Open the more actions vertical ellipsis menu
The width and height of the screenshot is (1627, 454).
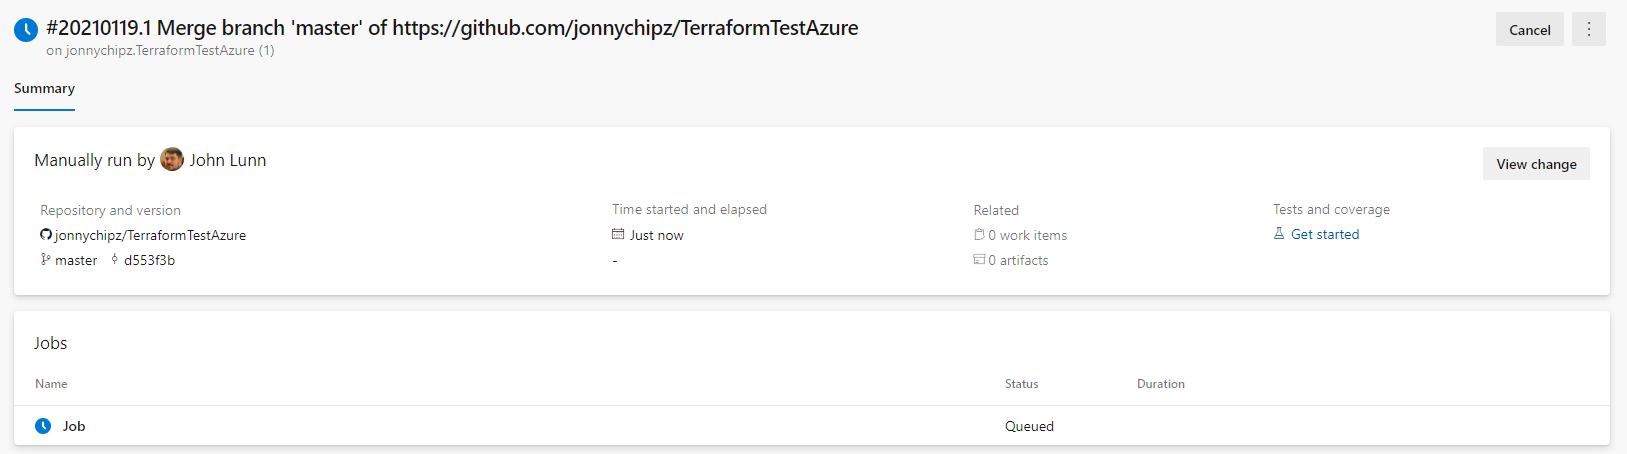tap(1588, 30)
